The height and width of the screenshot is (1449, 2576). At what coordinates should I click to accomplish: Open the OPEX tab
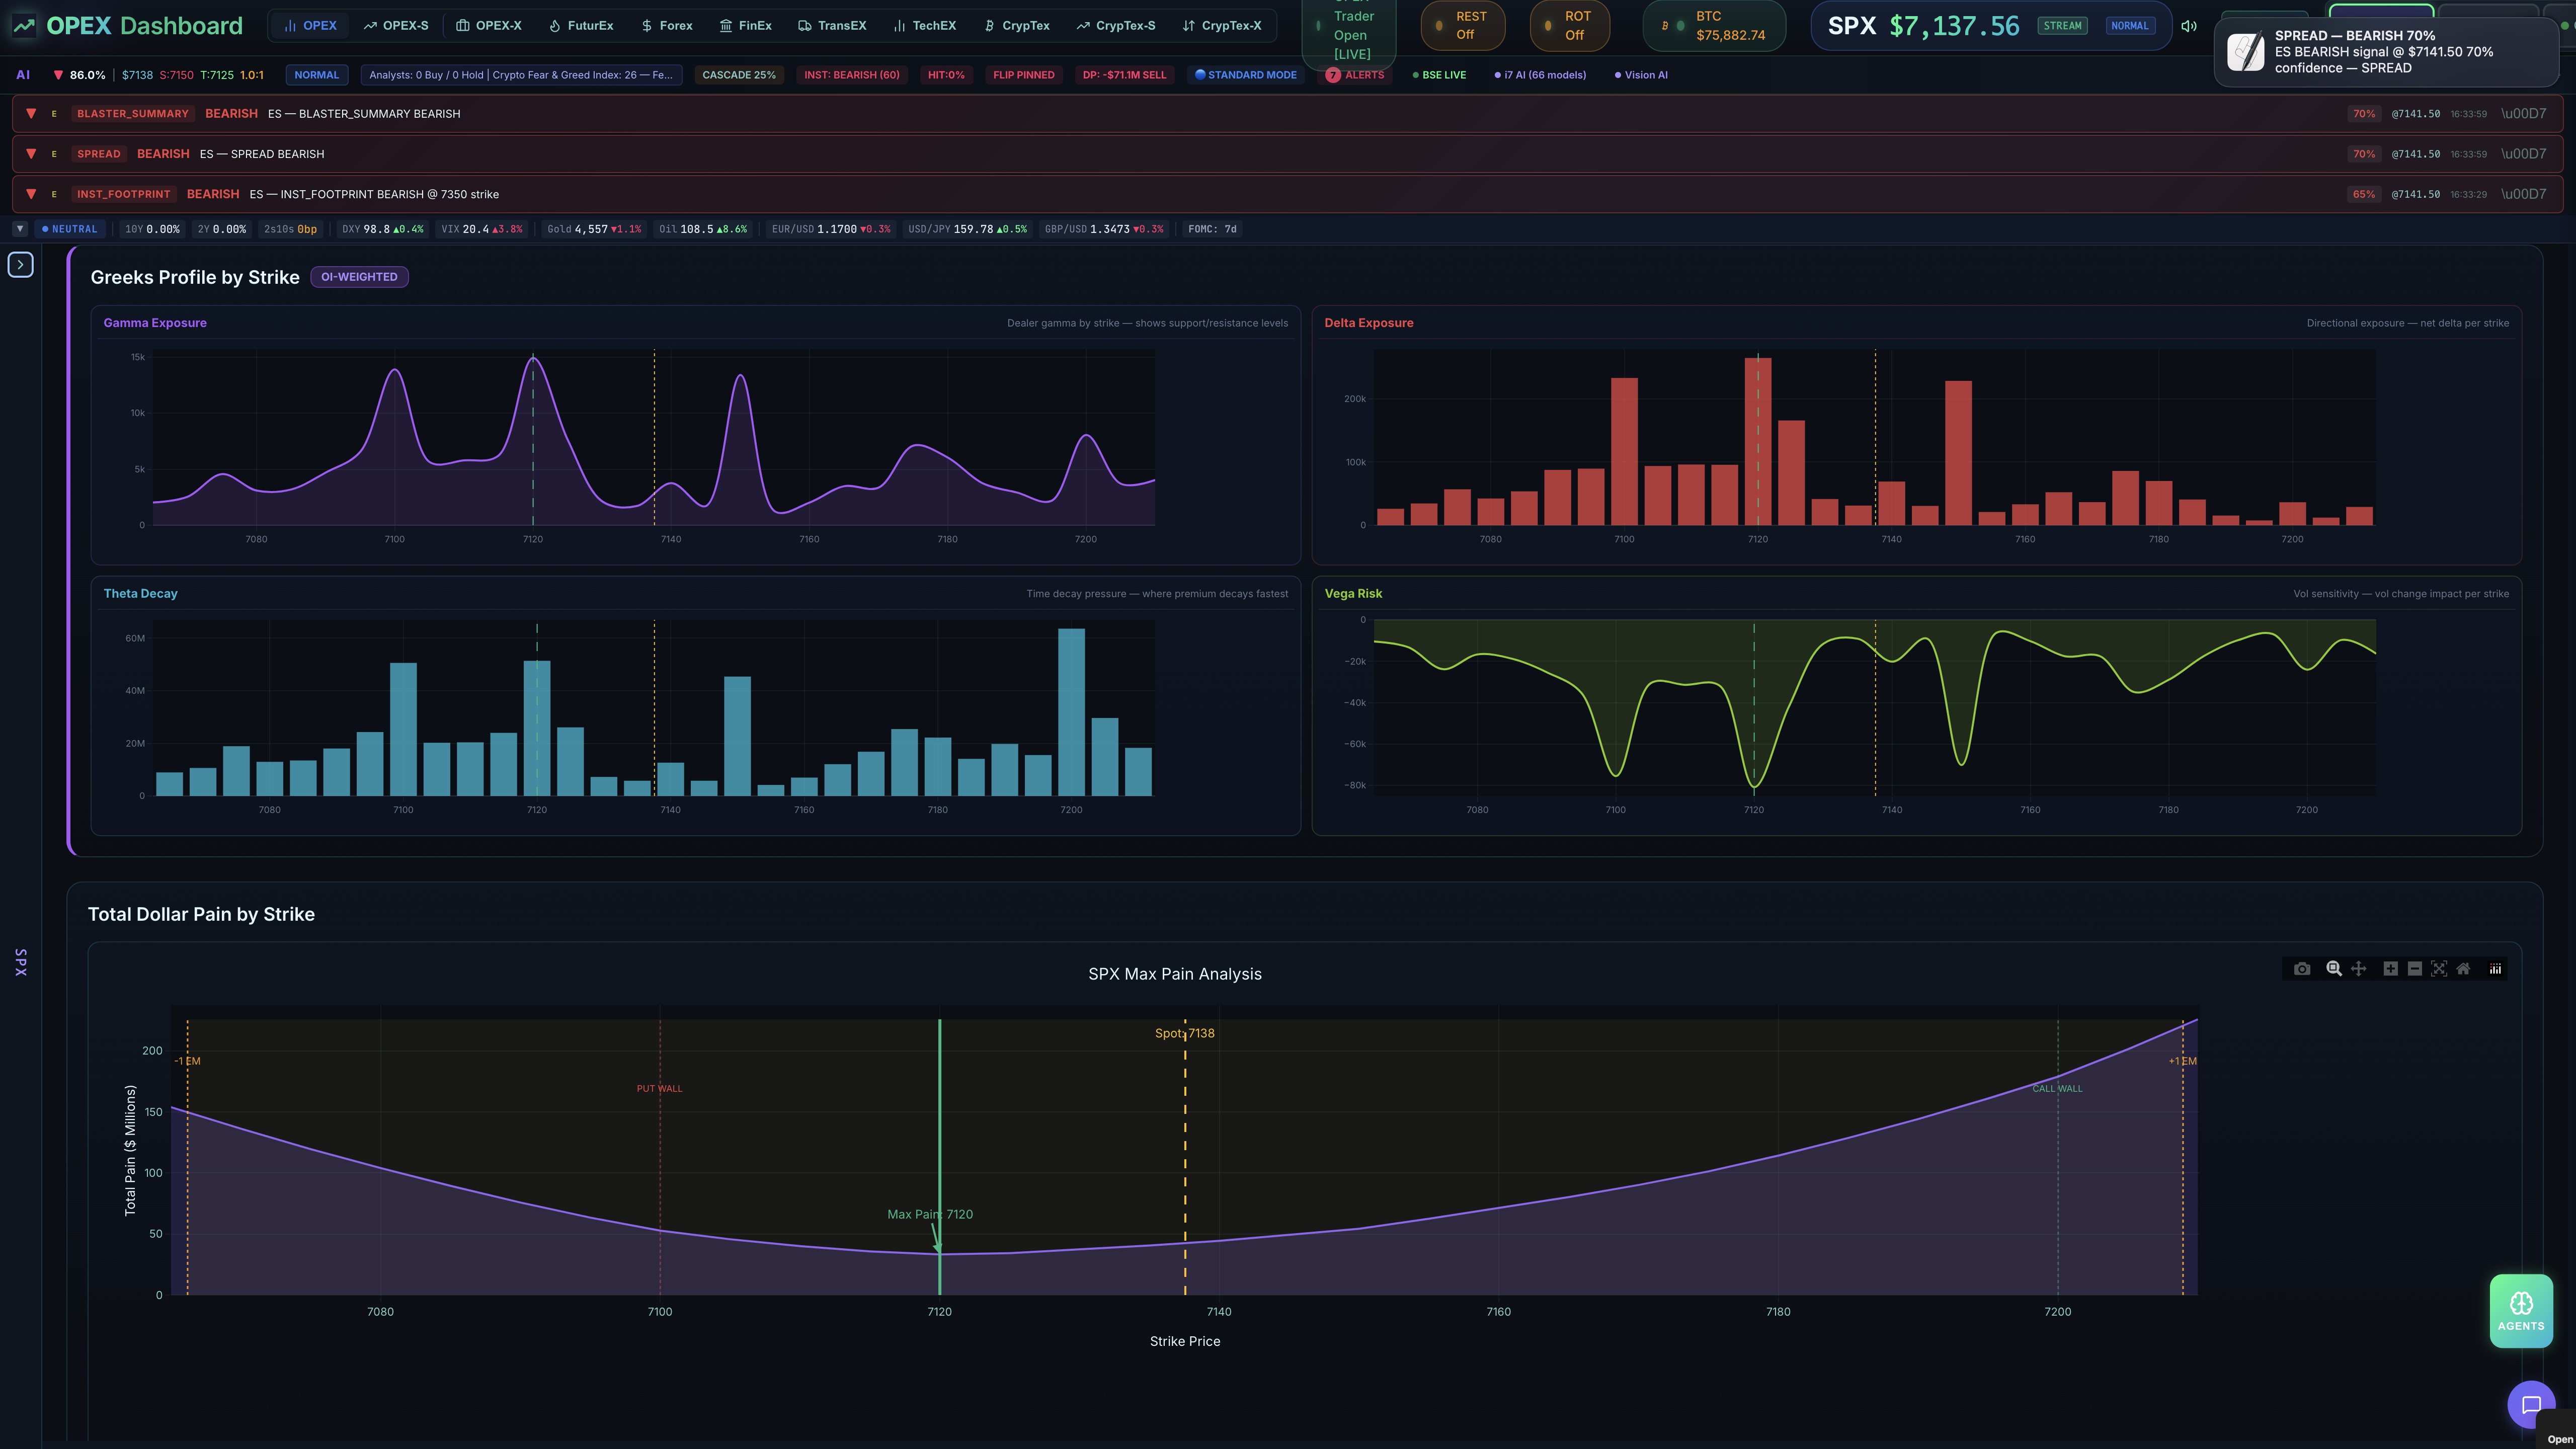[310, 26]
